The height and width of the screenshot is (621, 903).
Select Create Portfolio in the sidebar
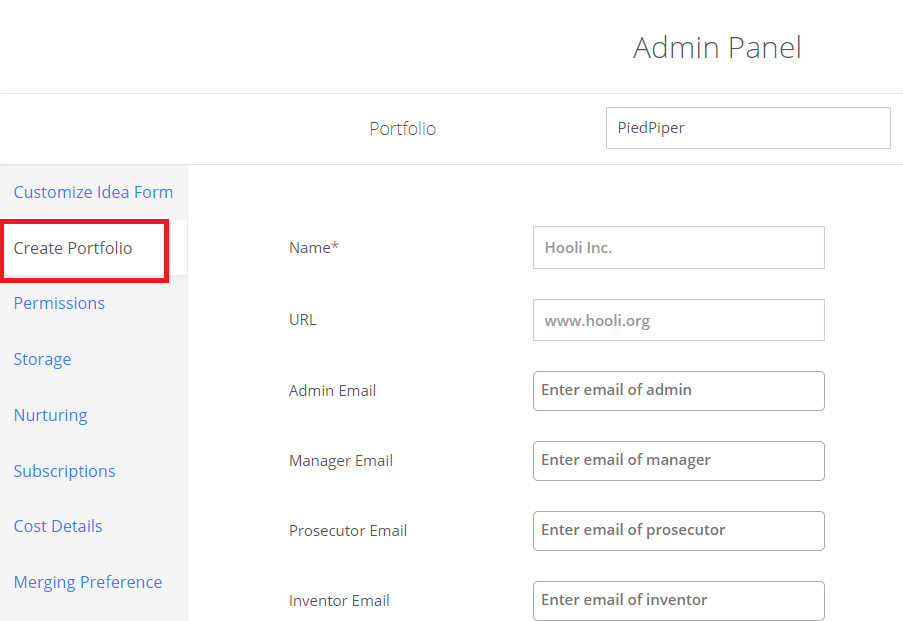(x=73, y=248)
